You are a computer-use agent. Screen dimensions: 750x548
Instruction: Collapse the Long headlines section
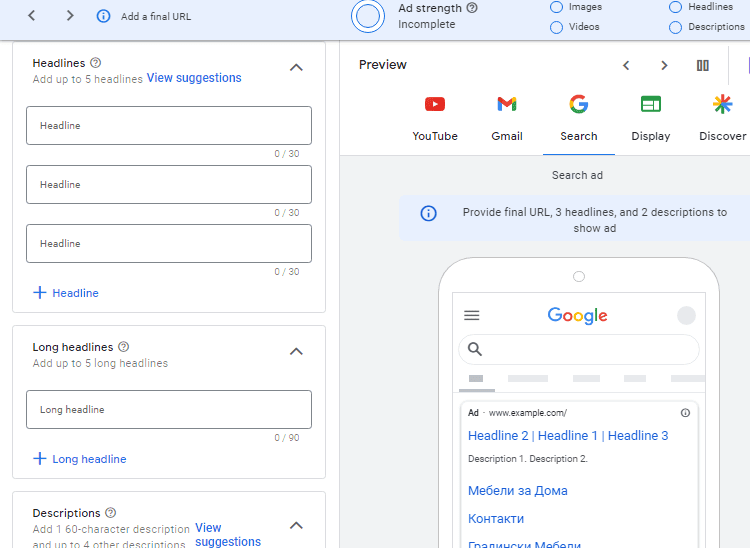(296, 352)
